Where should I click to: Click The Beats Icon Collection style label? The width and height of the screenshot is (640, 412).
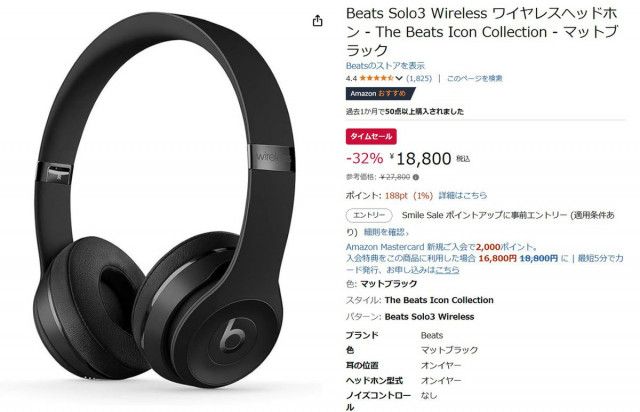pyautogui.click(x=439, y=300)
